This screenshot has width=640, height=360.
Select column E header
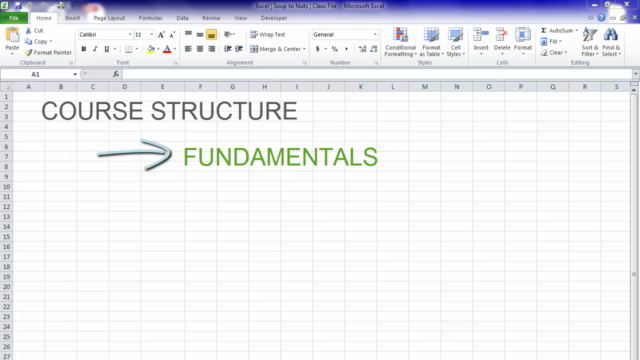tap(162, 87)
